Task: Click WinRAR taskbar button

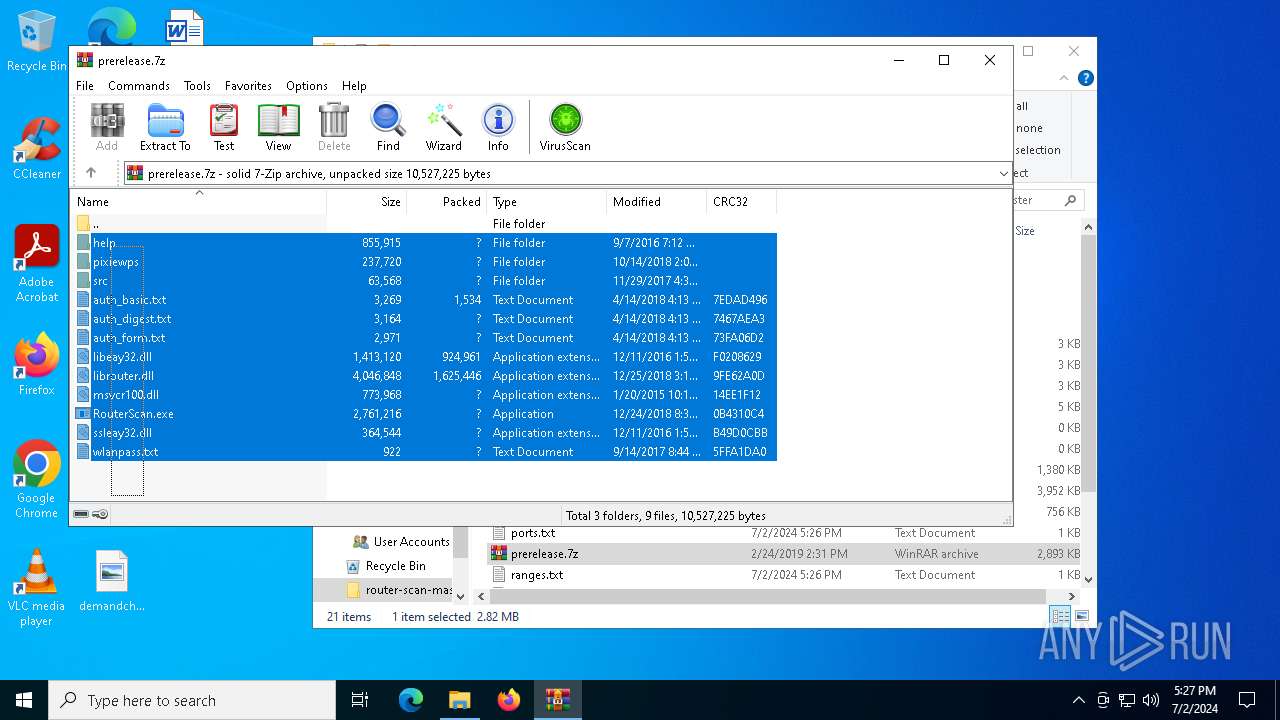Action: (558, 700)
